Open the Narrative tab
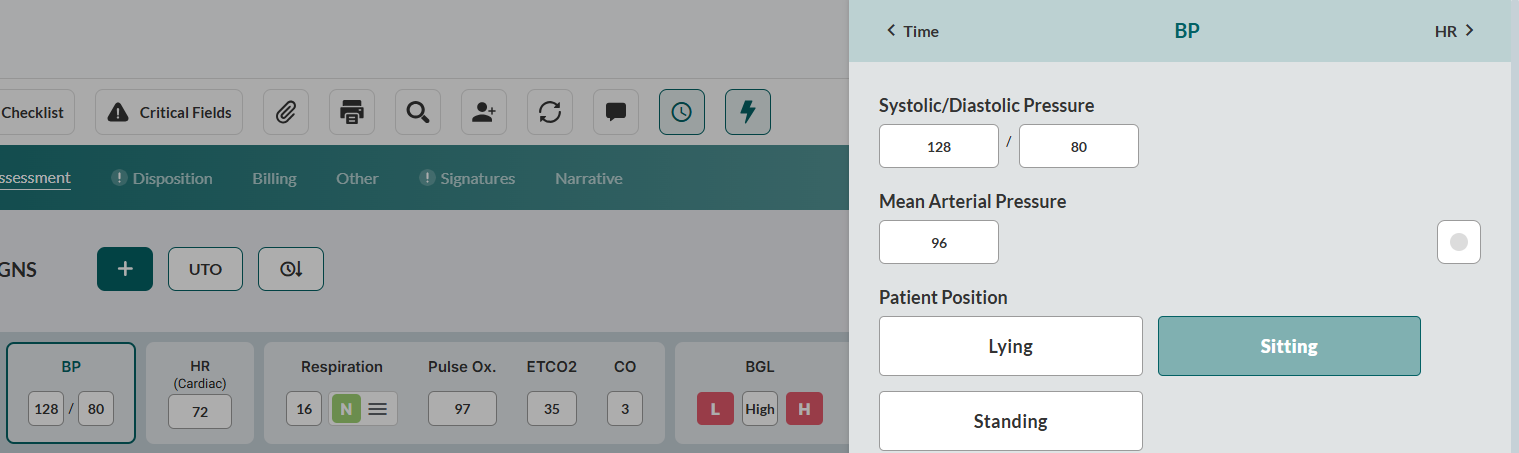 pyautogui.click(x=589, y=178)
